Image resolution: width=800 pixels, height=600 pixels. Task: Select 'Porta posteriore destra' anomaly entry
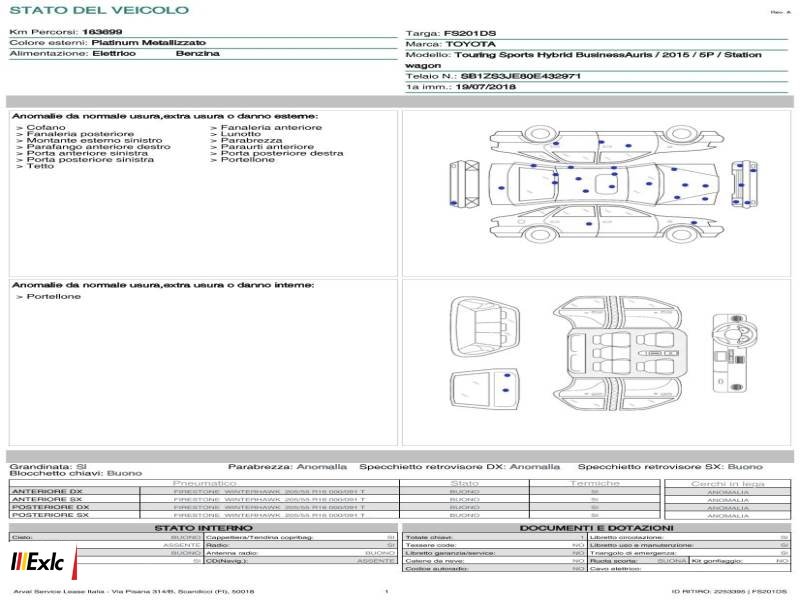tap(282, 153)
